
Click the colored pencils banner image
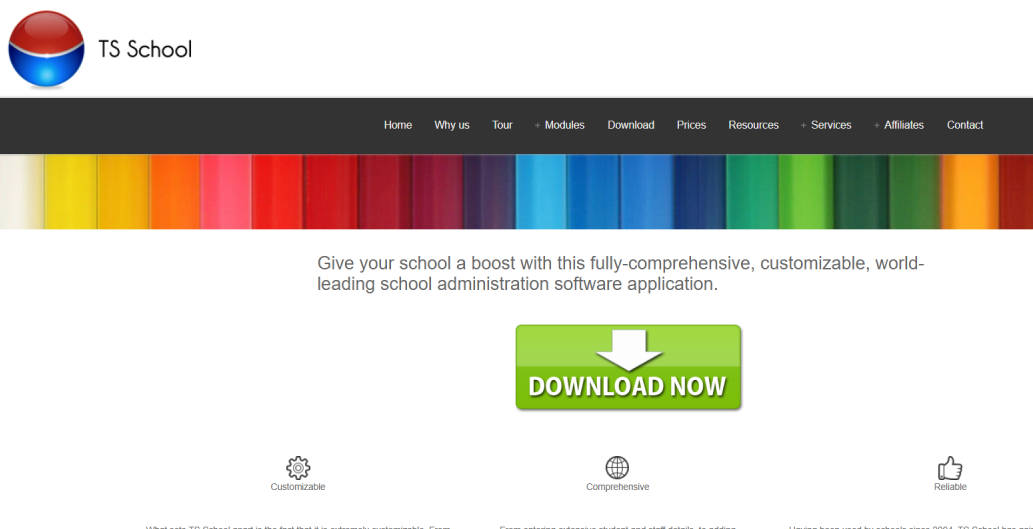coord(516,191)
